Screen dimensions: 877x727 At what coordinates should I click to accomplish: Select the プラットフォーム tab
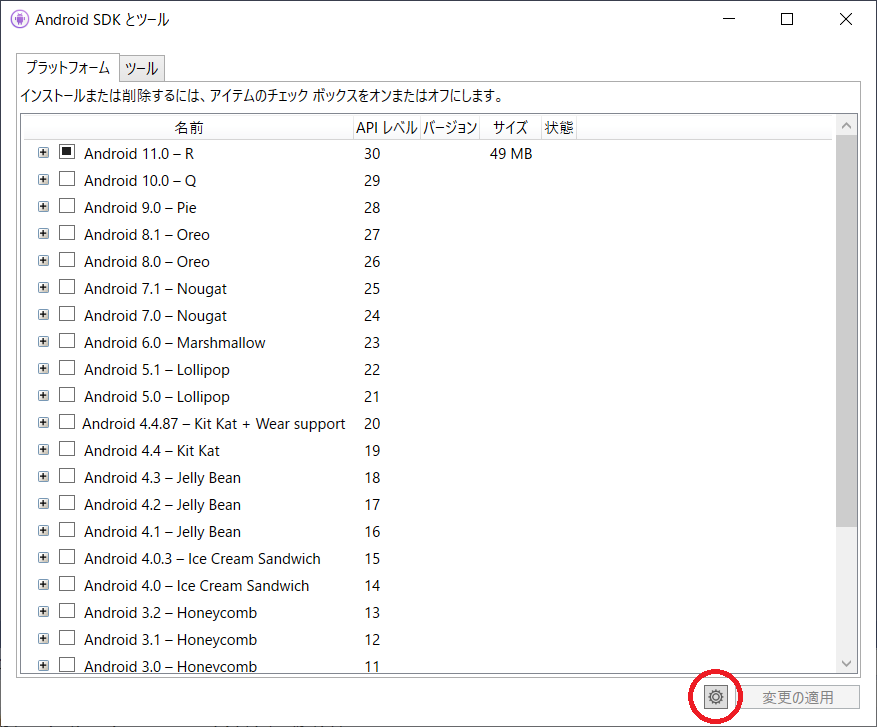(68, 68)
